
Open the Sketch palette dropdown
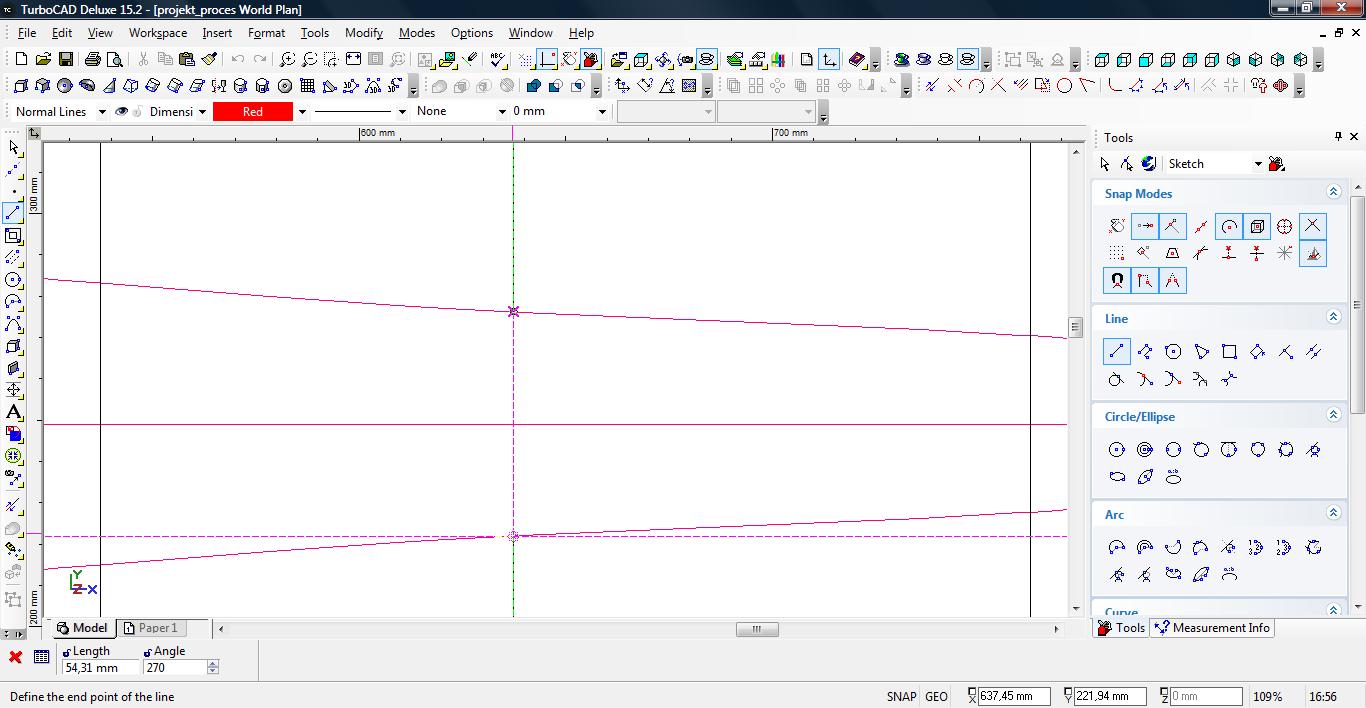[1258, 164]
